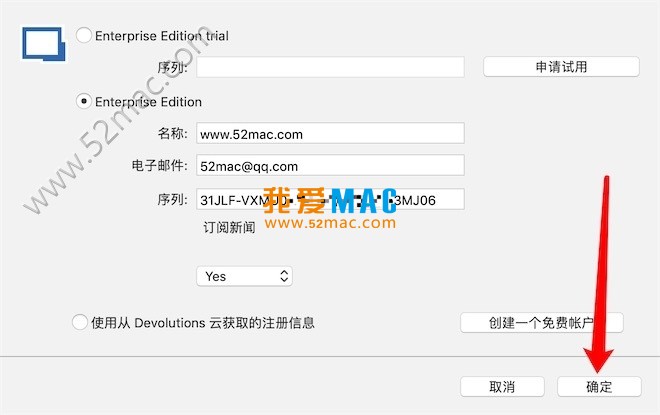
Task: Select the Devolutions cloud registration radio option
Action: pos(80,322)
